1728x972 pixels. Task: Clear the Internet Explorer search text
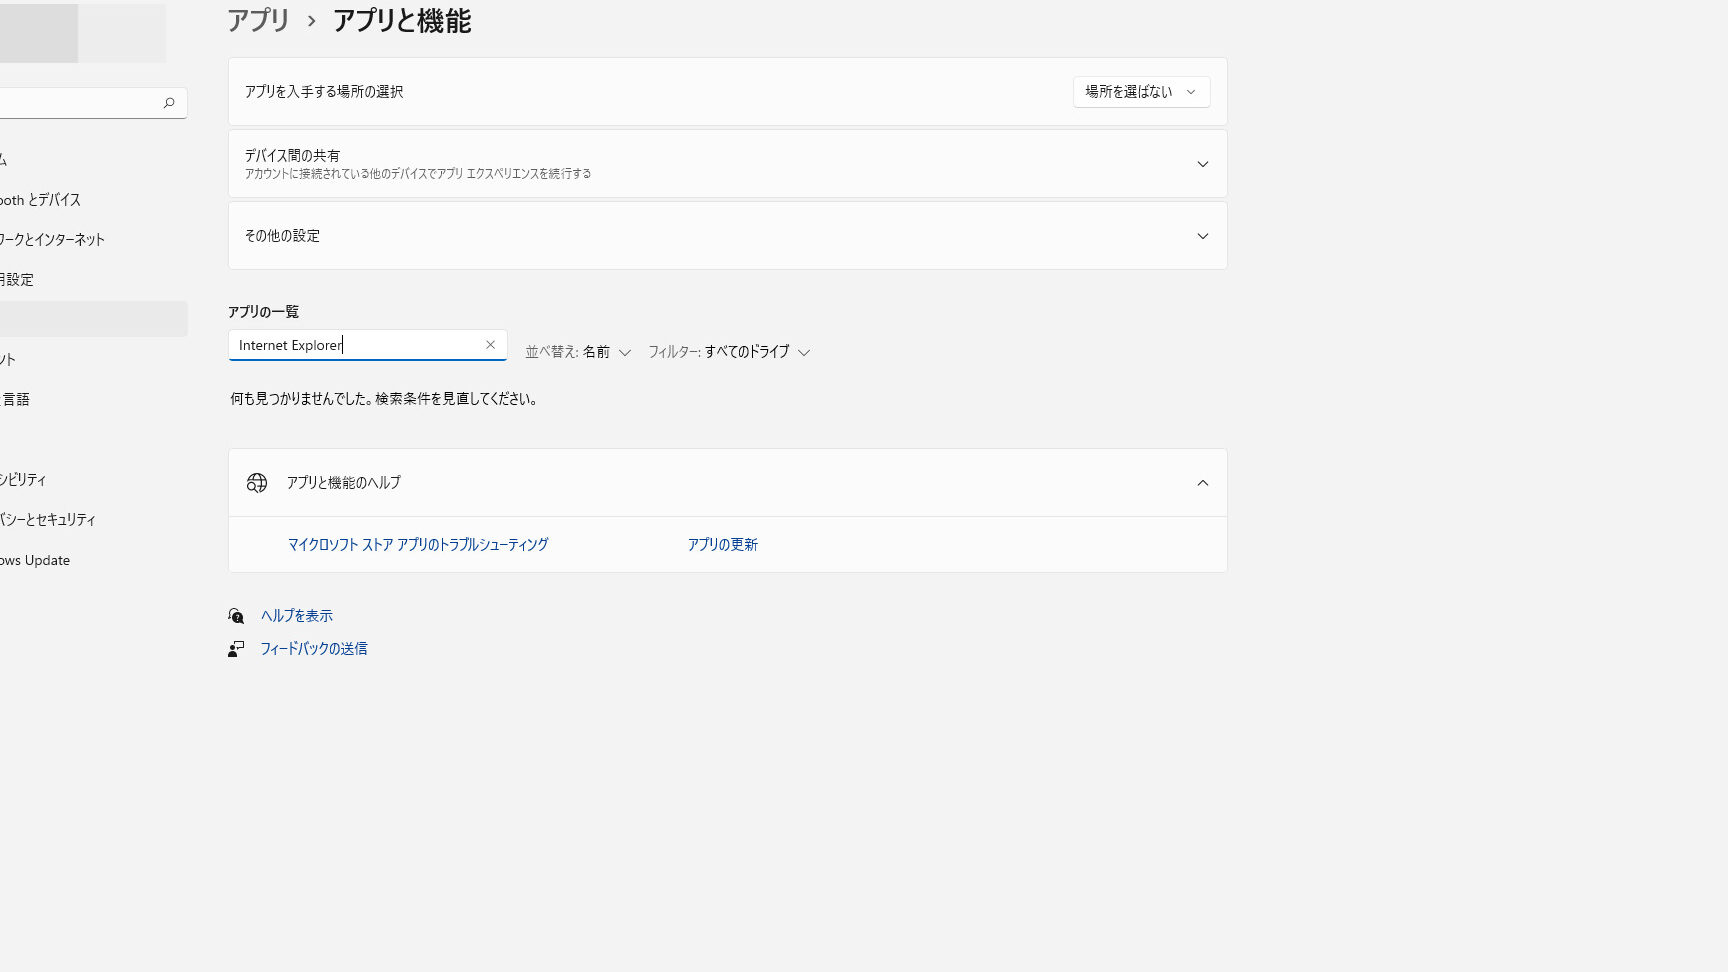tap(490, 345)
